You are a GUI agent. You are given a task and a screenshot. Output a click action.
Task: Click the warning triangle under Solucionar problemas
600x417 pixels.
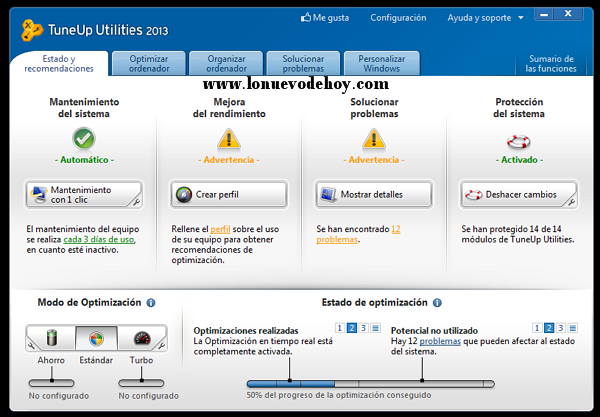point(374,139)
